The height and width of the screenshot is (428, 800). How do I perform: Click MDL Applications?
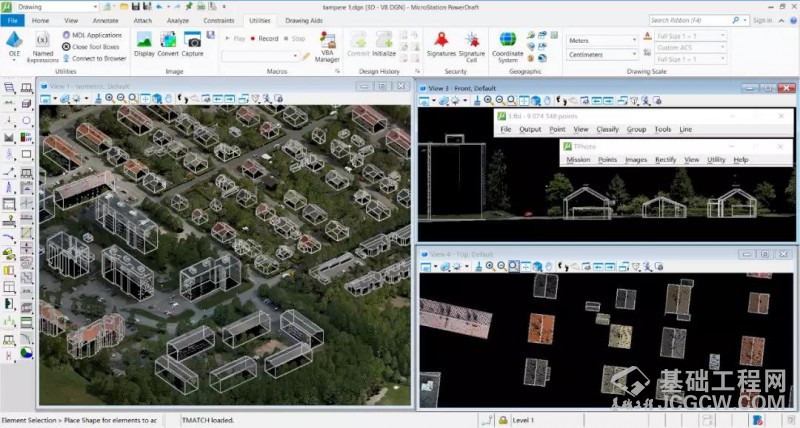click(96, 35)
